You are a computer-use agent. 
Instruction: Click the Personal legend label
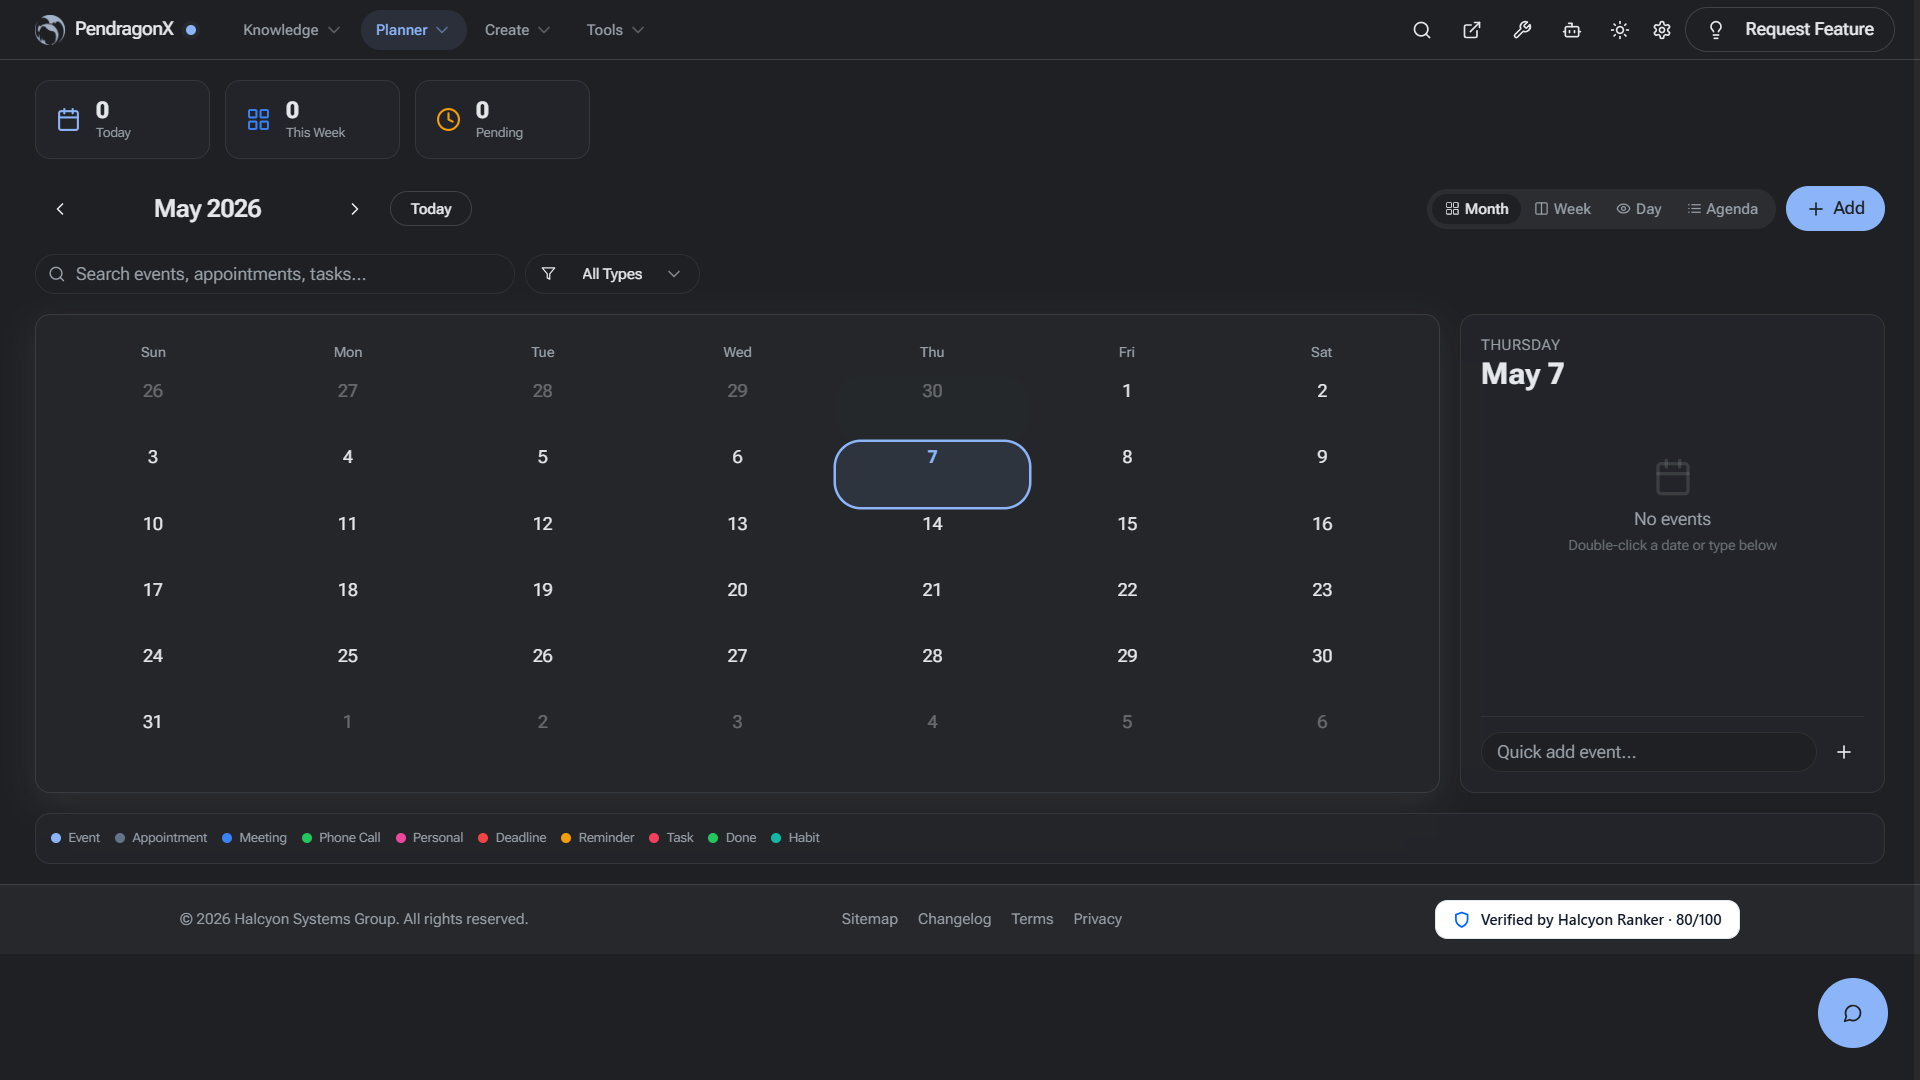click(x=438, y=838)
